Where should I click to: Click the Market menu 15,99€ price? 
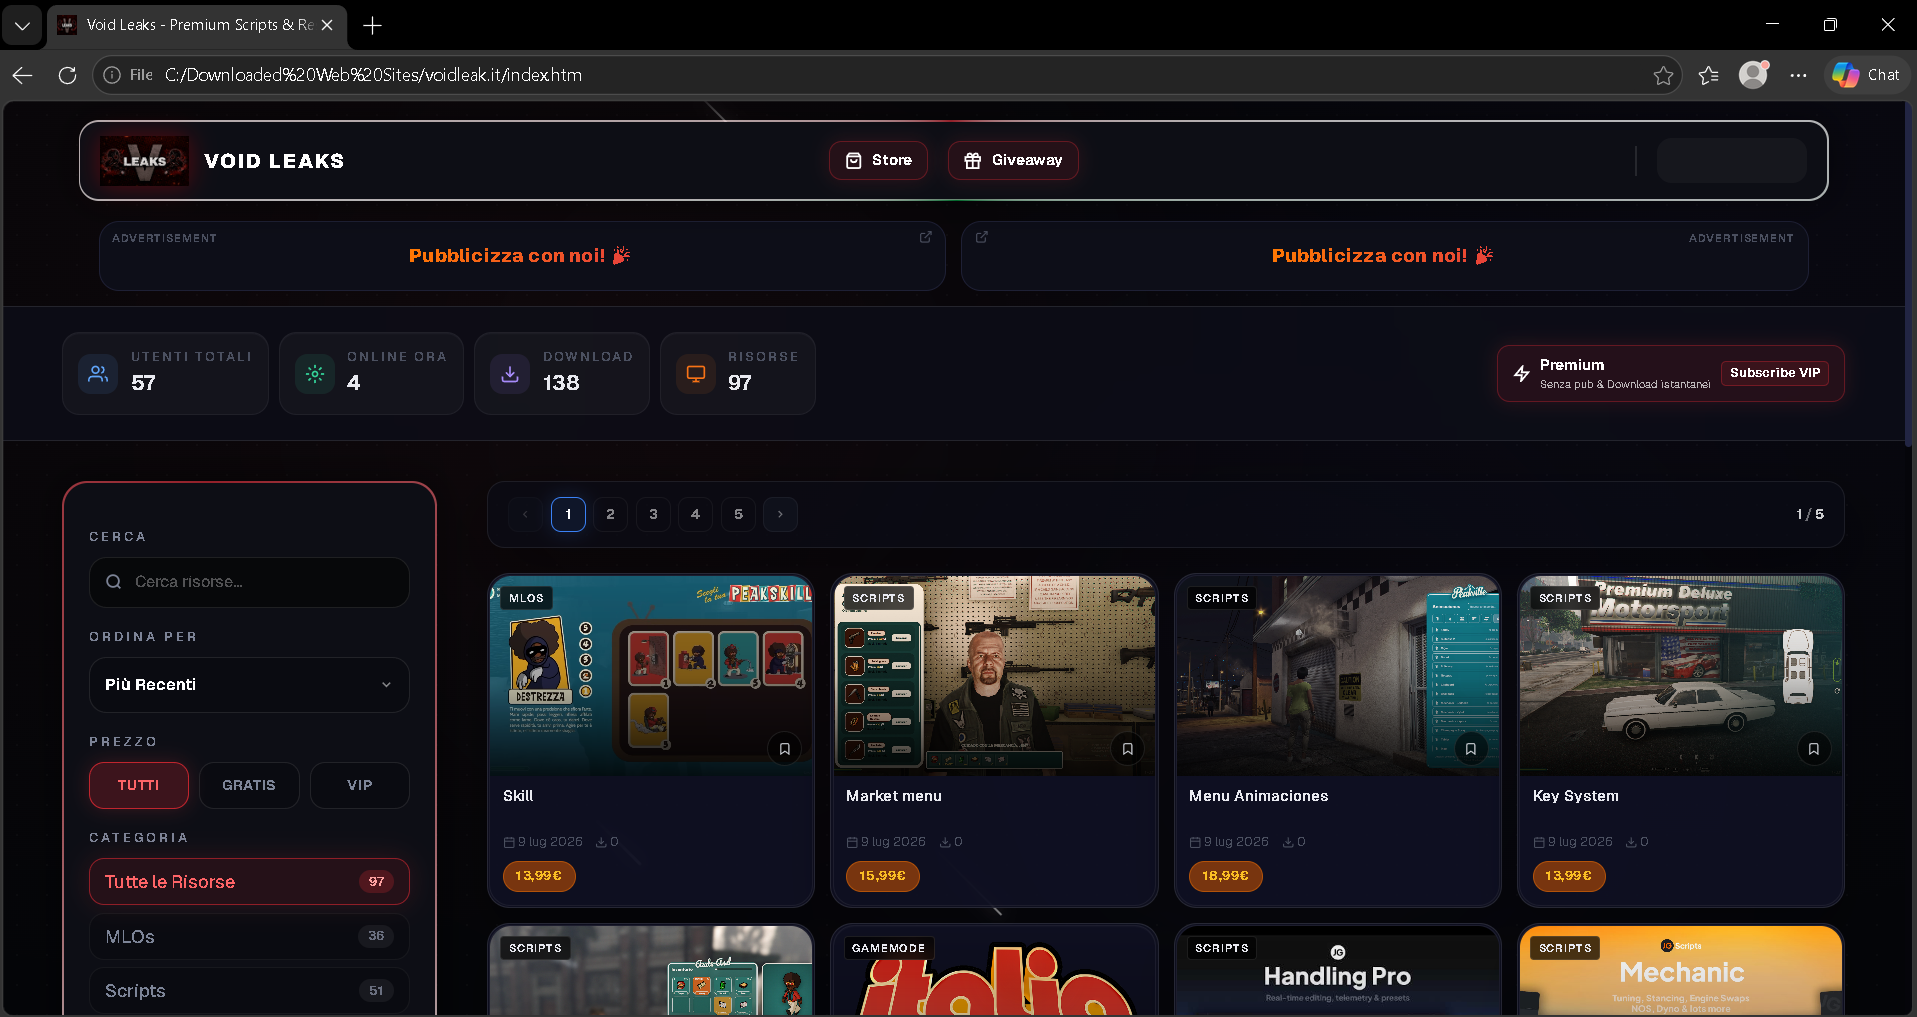point(882,876)
